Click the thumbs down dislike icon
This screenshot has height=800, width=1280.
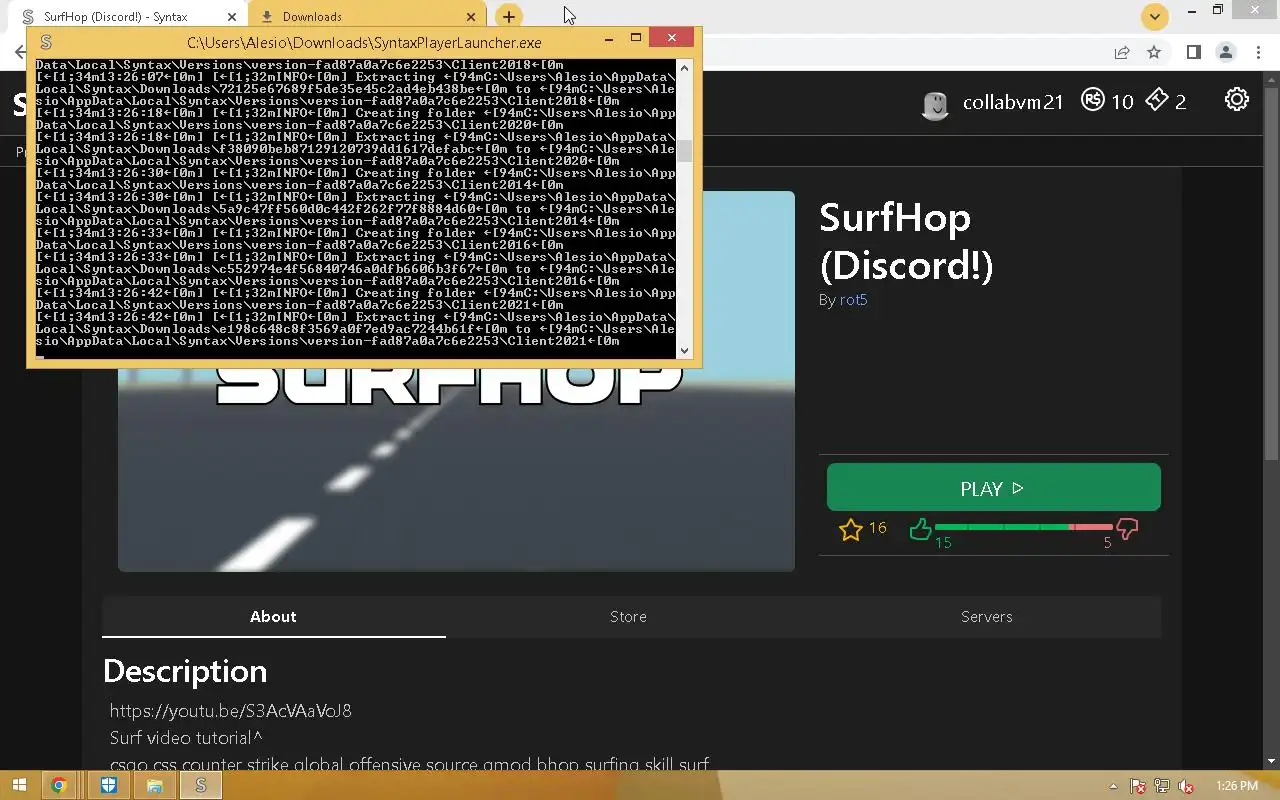[x=1127, y=528]
